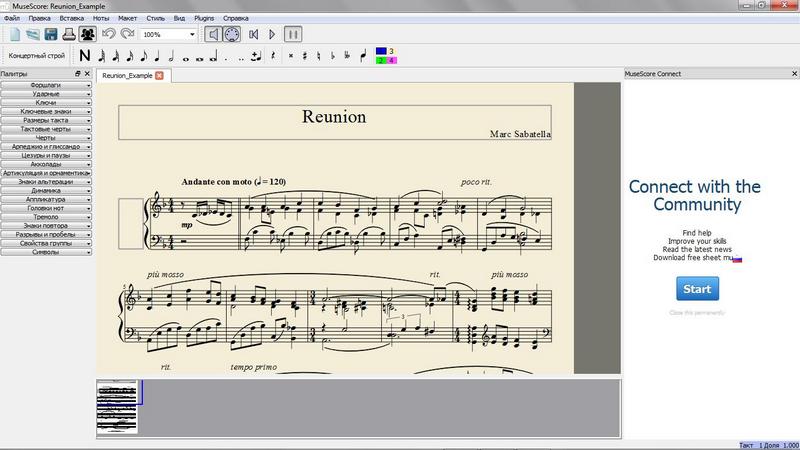The height and width of the screenshot is (450, 800).
Task: Open the Вставка menu
Action: coord(72,18)
